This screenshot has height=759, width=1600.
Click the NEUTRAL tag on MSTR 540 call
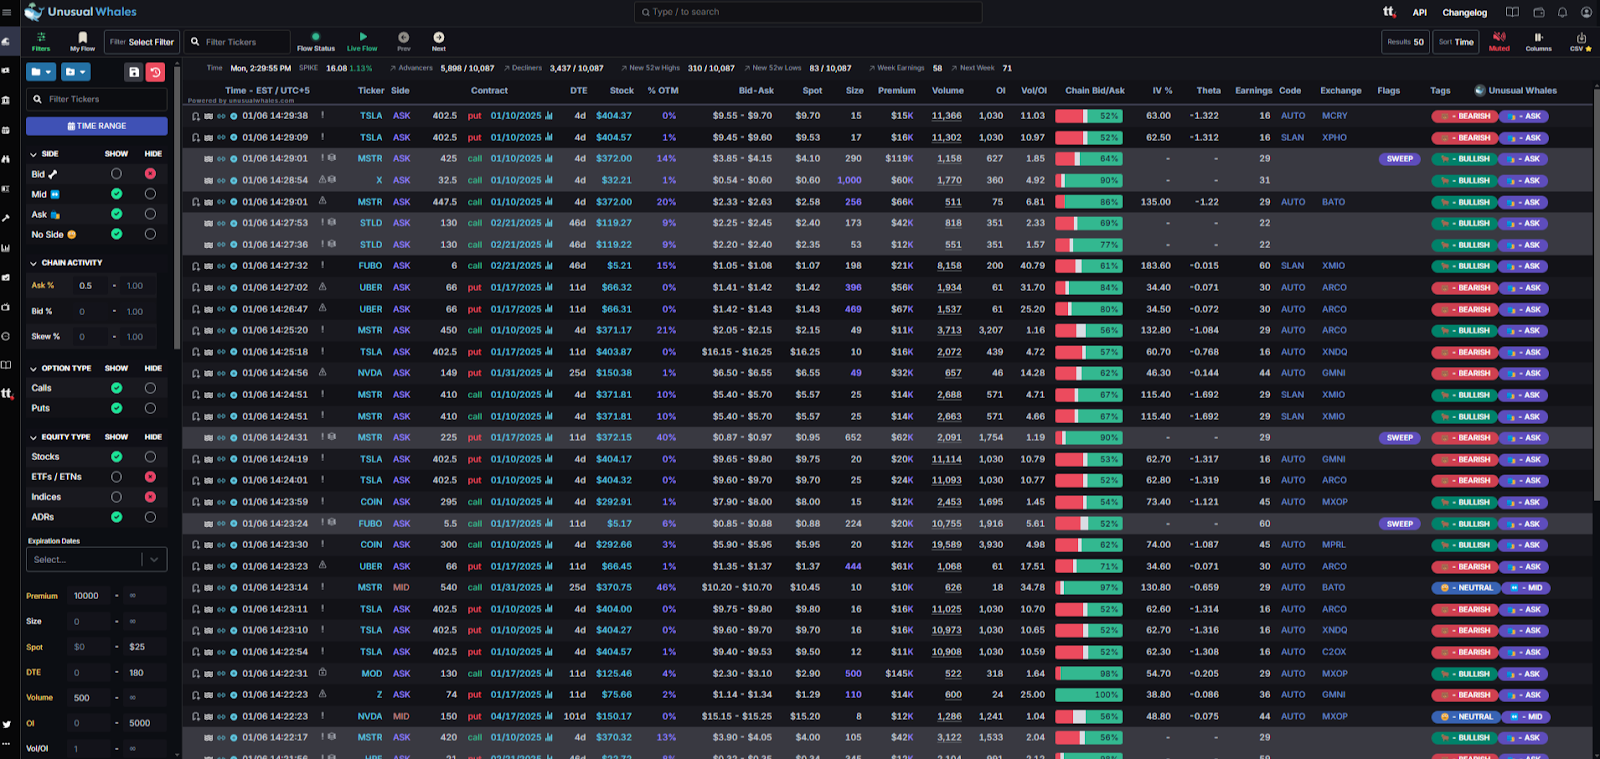coord(1465,588)
